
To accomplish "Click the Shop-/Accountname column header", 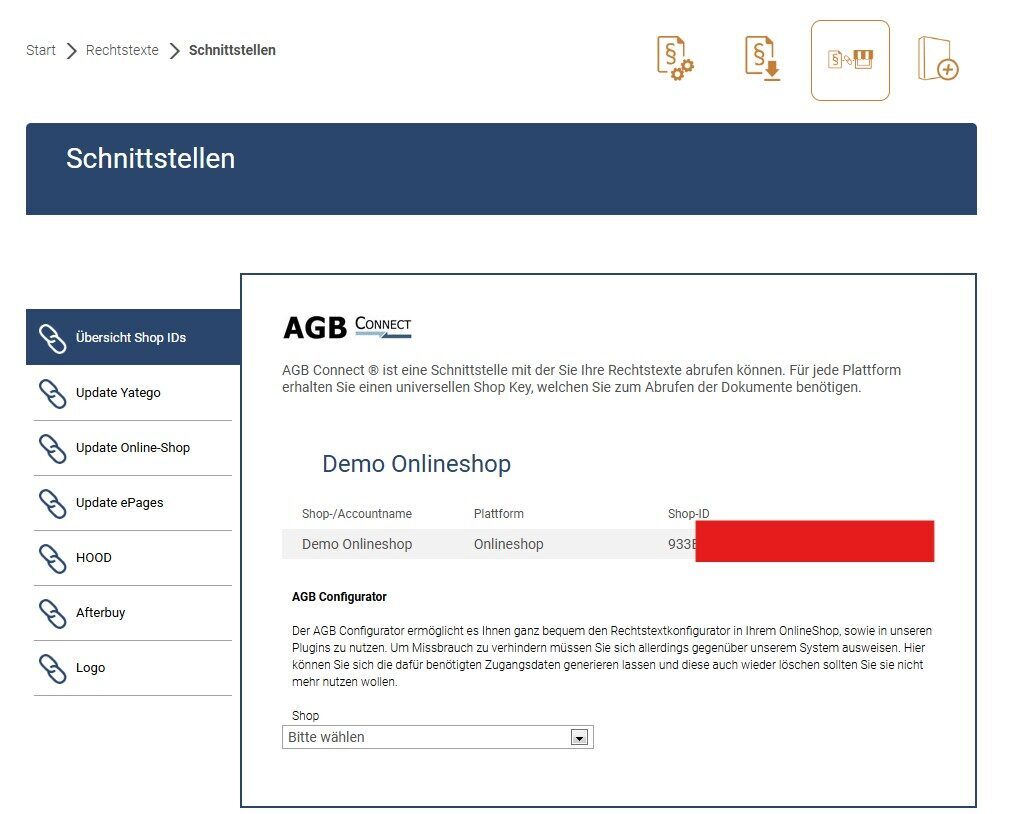I will (357, 514).
